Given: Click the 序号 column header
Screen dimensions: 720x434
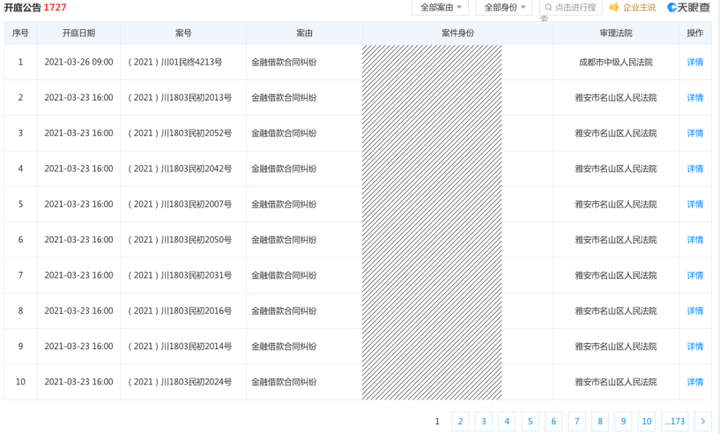Looking at the screenshot, I should click(20, 33).
